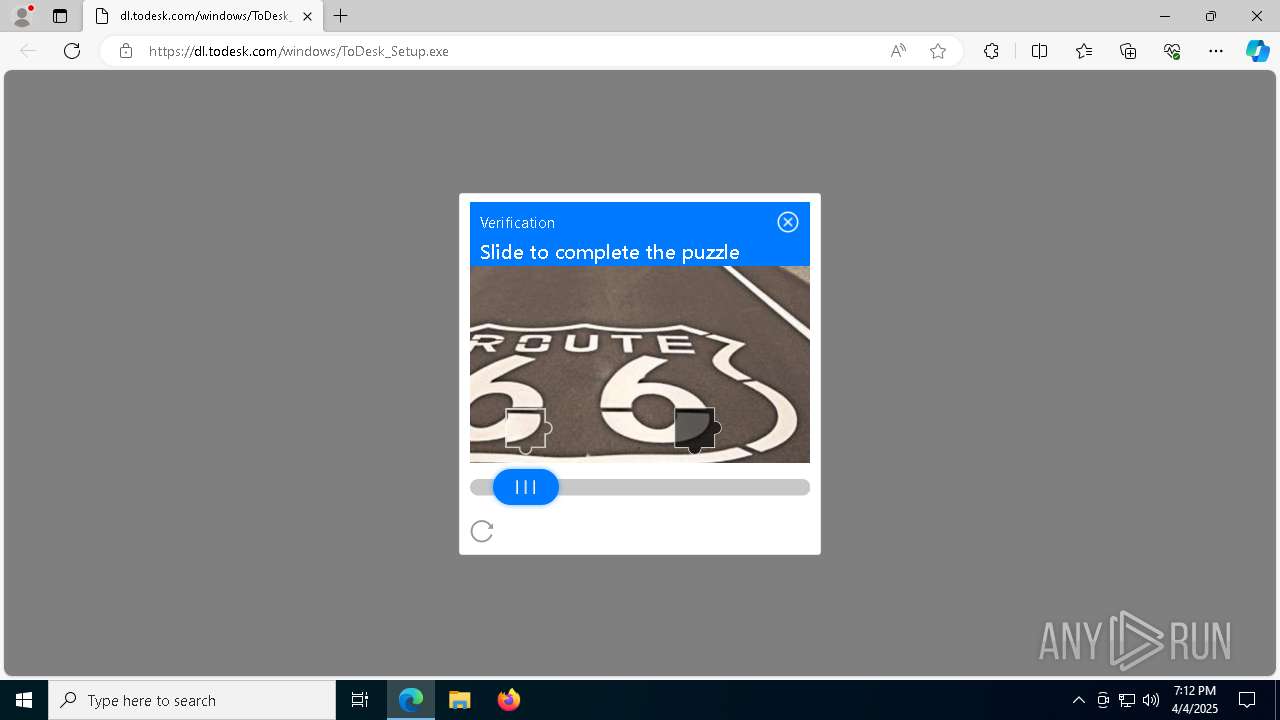Activate the Read aloud icon
Screen dimensions: 1280x720
point(898,51)
